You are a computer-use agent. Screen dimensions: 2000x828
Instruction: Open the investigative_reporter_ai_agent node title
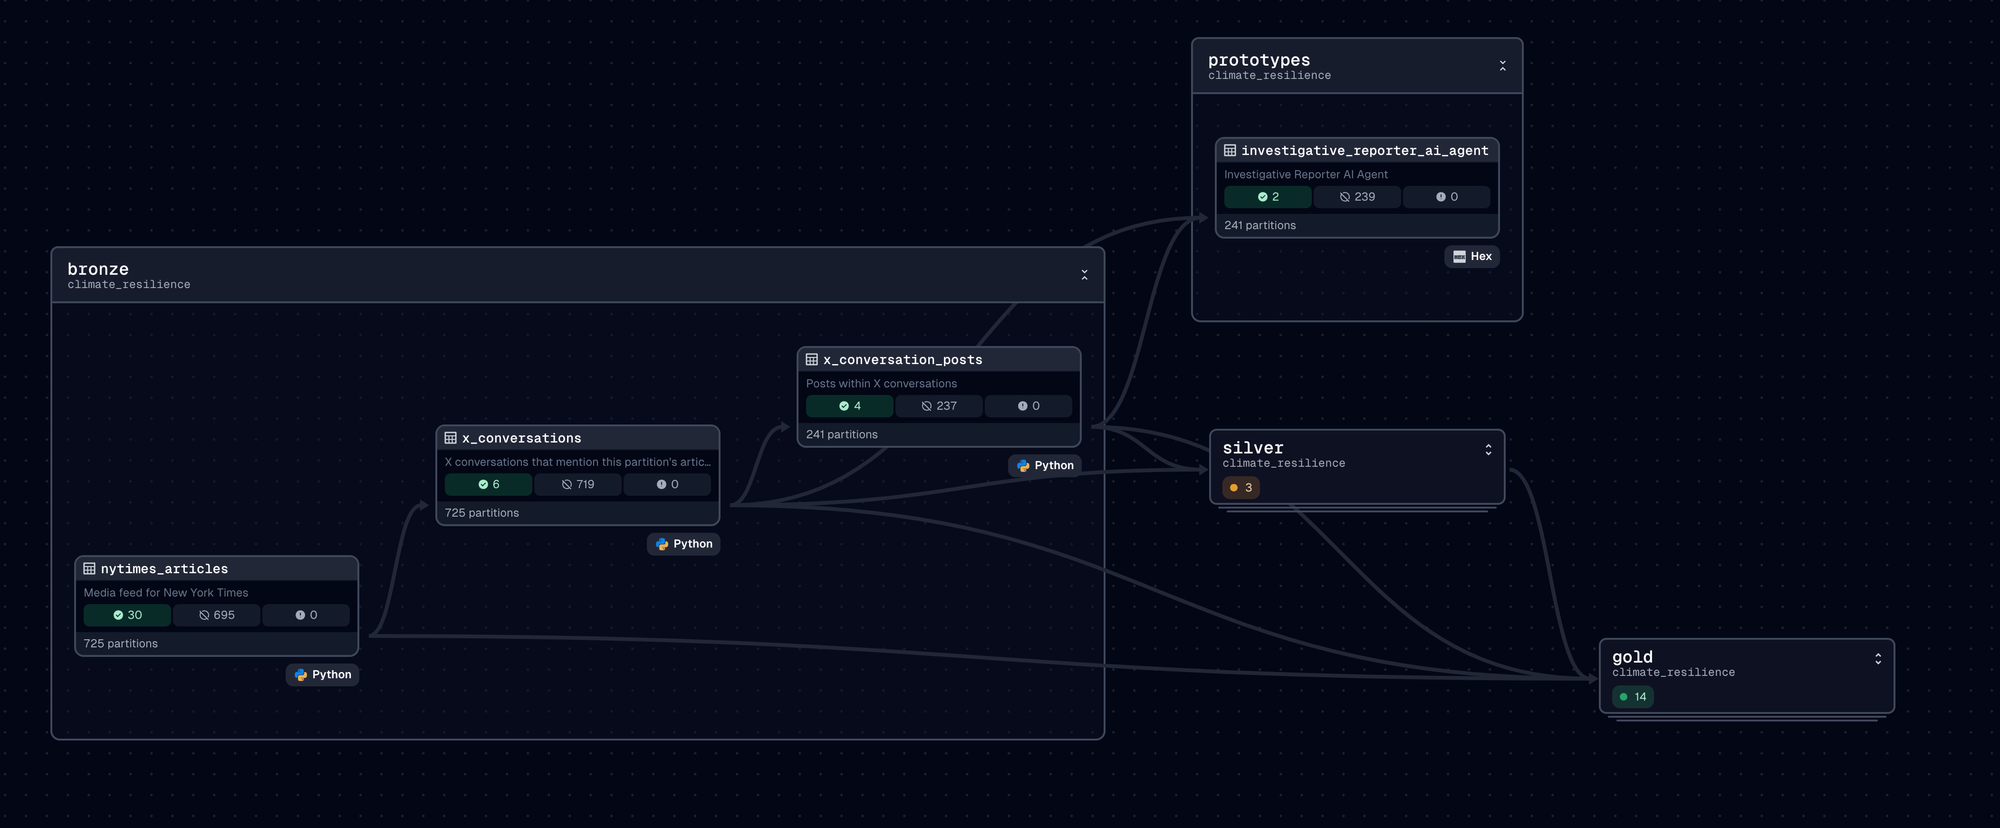click(x=1364, y=151)
